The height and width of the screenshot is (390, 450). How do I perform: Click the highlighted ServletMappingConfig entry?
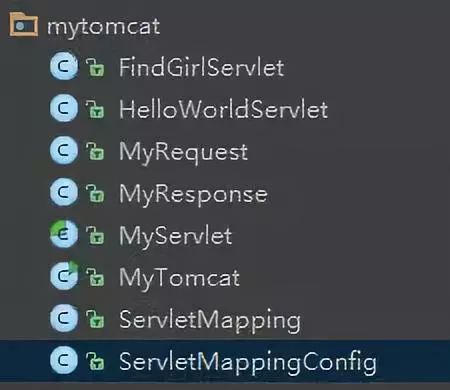225,361
